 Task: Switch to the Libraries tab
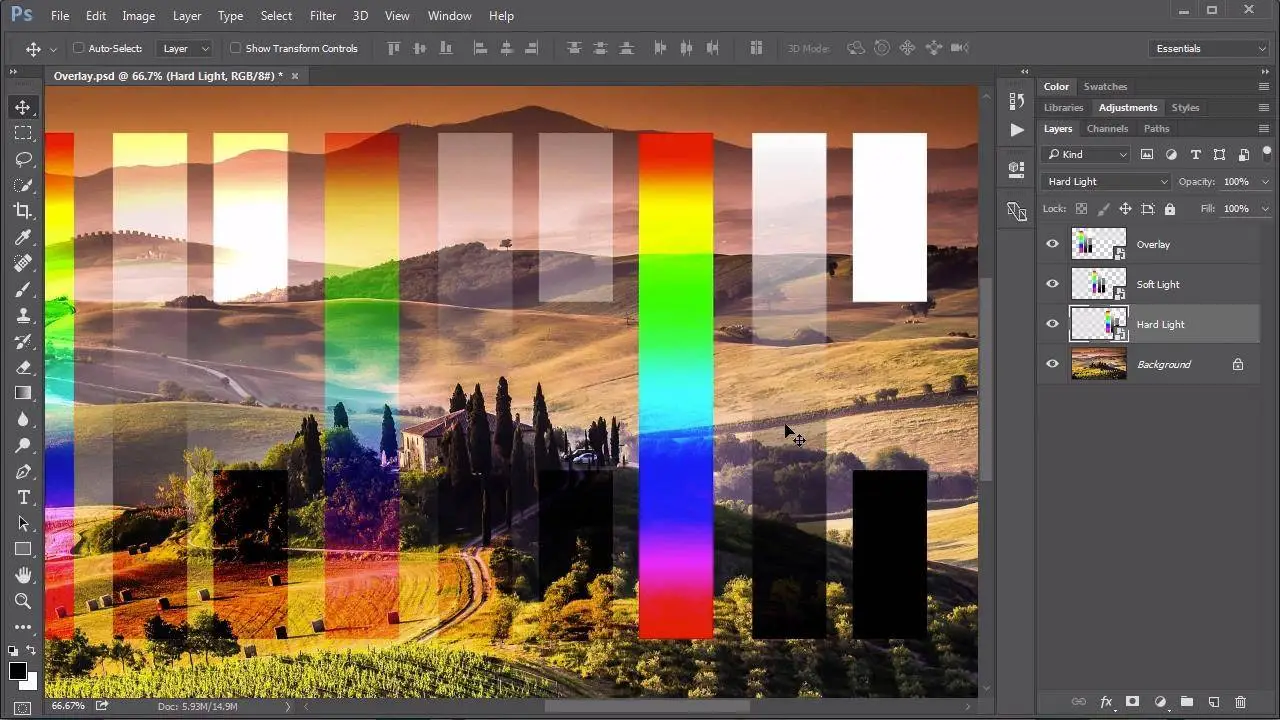tap(1063, 108)
